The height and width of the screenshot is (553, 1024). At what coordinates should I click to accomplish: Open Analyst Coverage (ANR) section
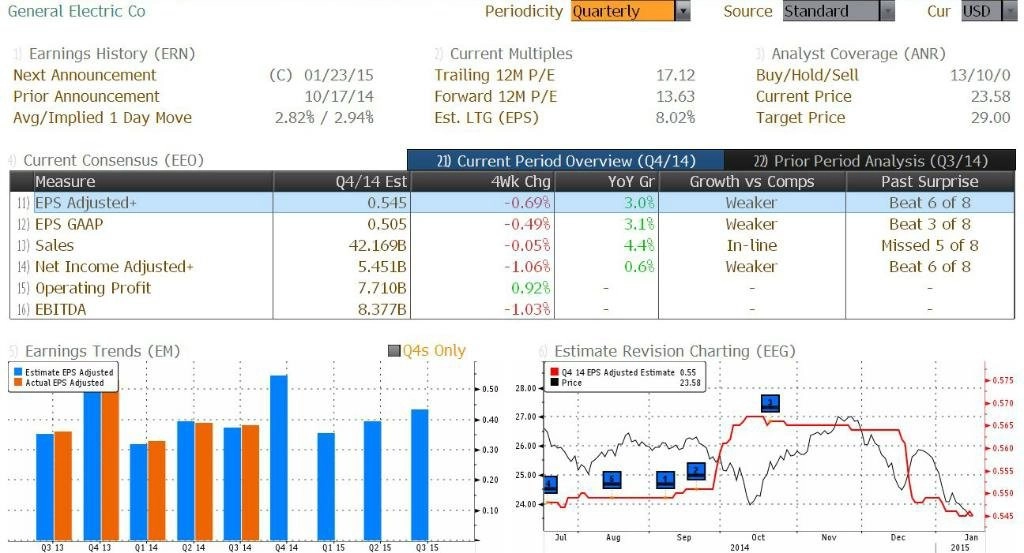tap(858, 54)
